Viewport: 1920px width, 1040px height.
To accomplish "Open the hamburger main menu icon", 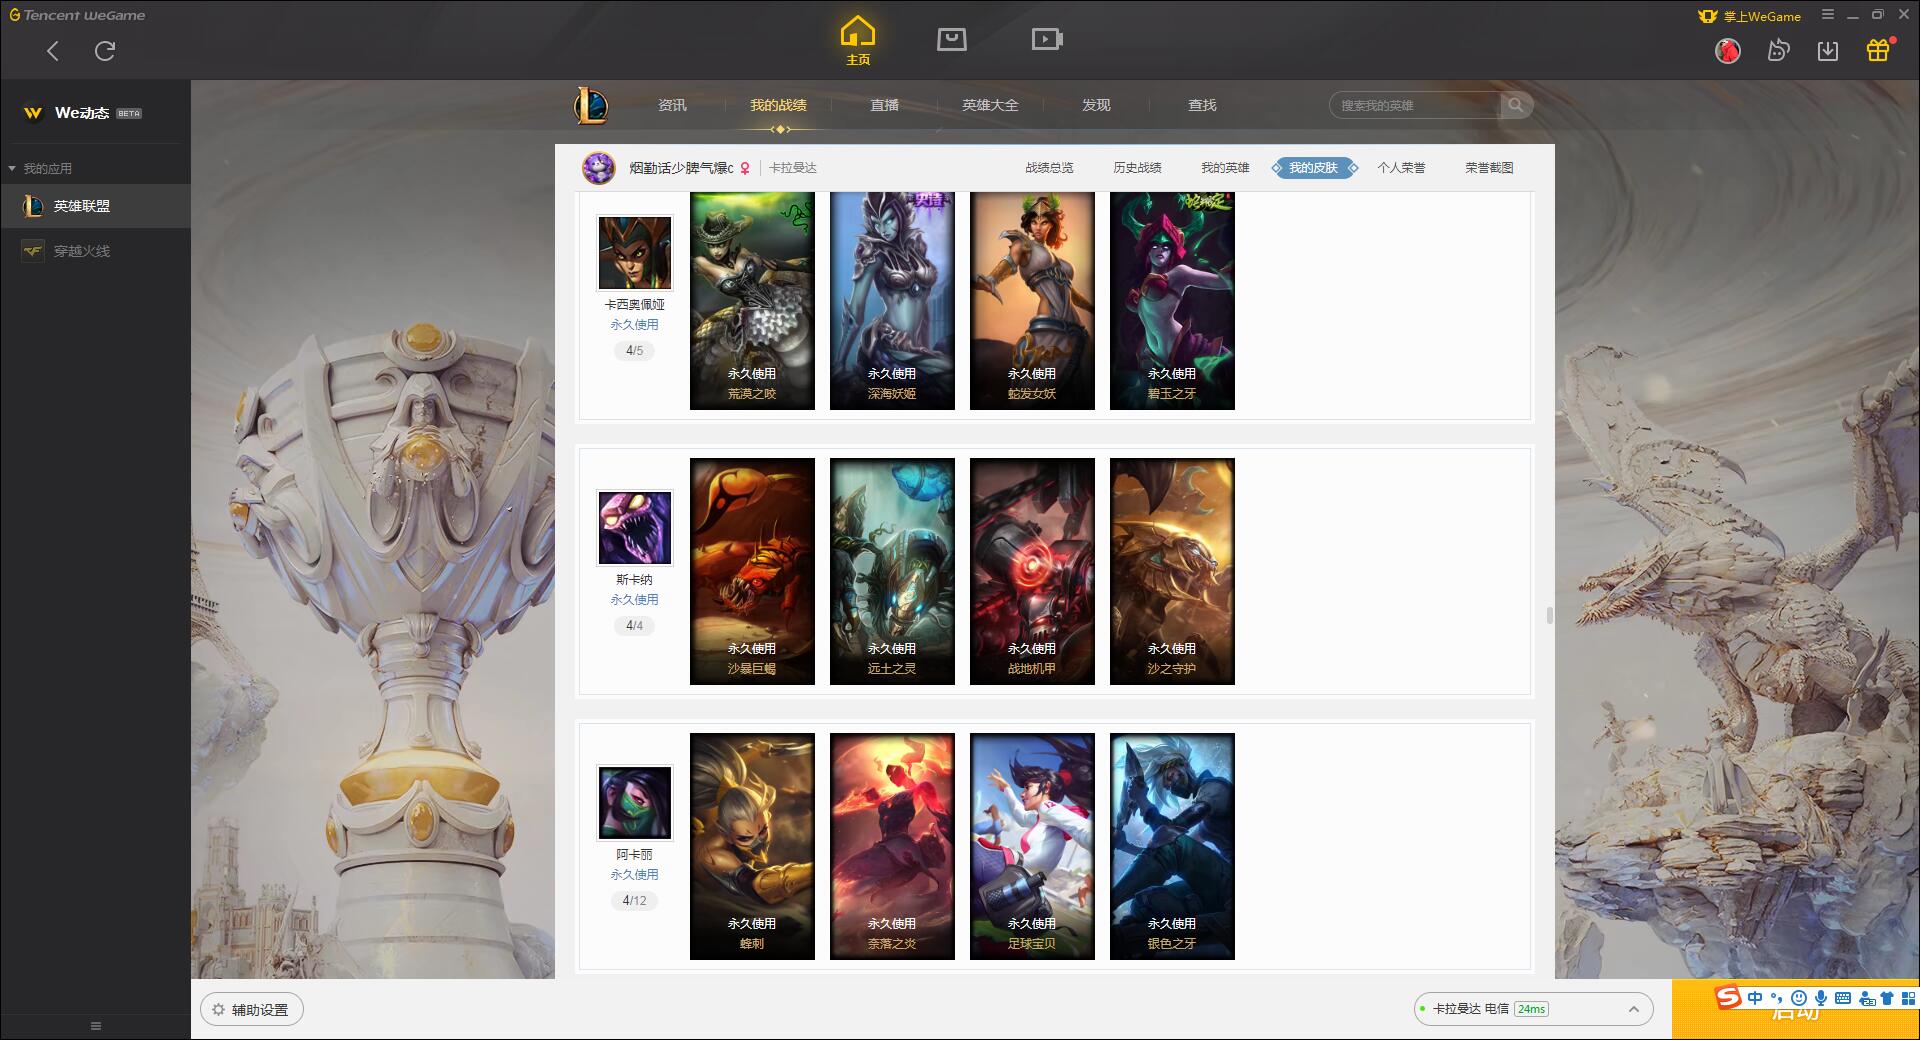I will click(x=1828, y=15).
